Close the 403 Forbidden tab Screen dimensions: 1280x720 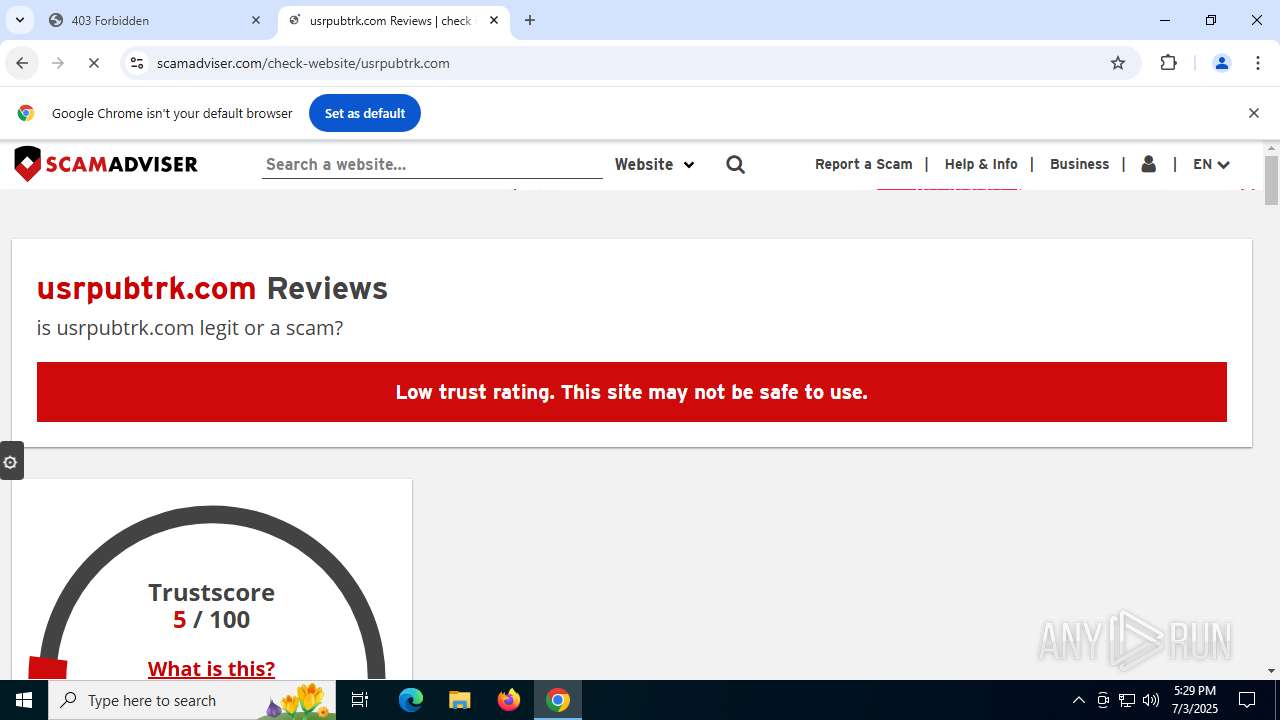[256, 20]
